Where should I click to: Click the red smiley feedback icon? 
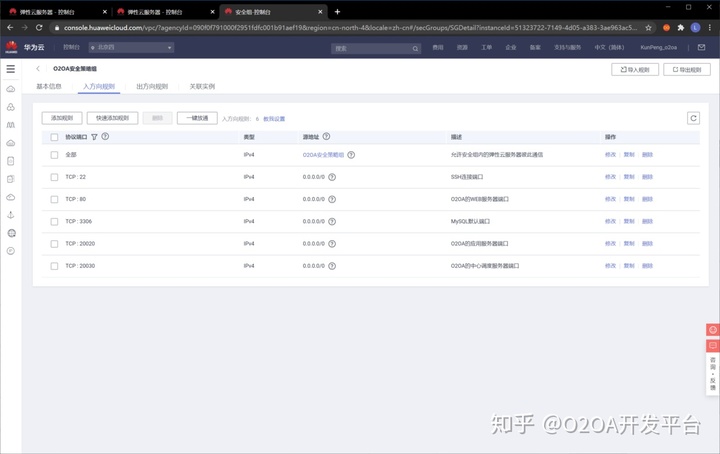tap(713, 330)
